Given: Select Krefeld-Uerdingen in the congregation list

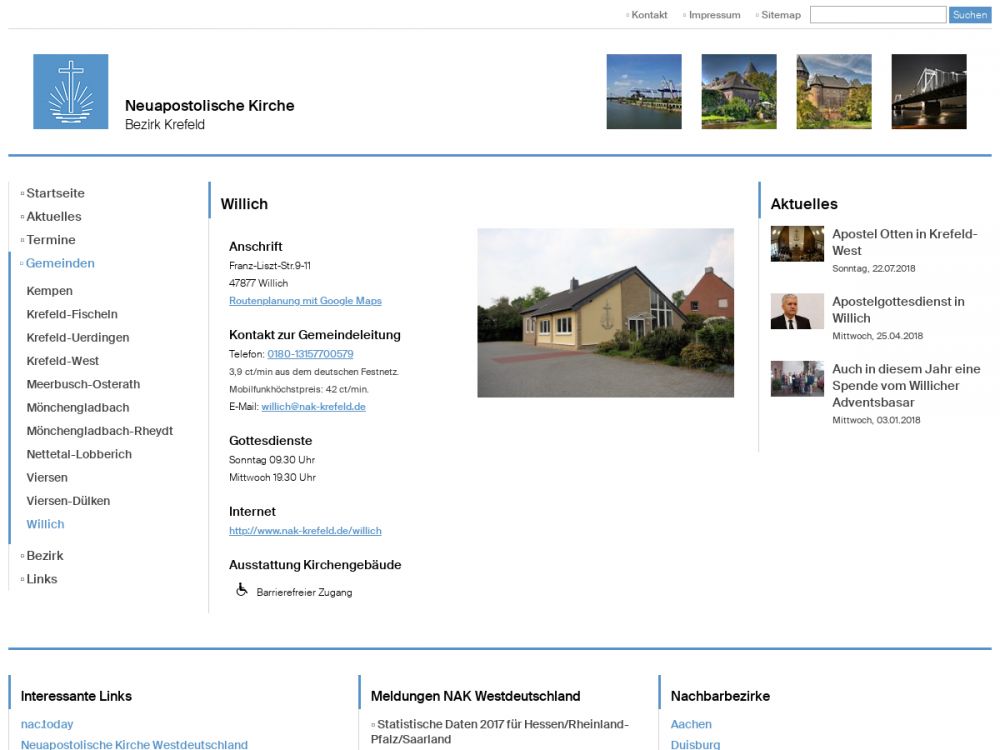Looking at the screenshot, I should 78,338.
